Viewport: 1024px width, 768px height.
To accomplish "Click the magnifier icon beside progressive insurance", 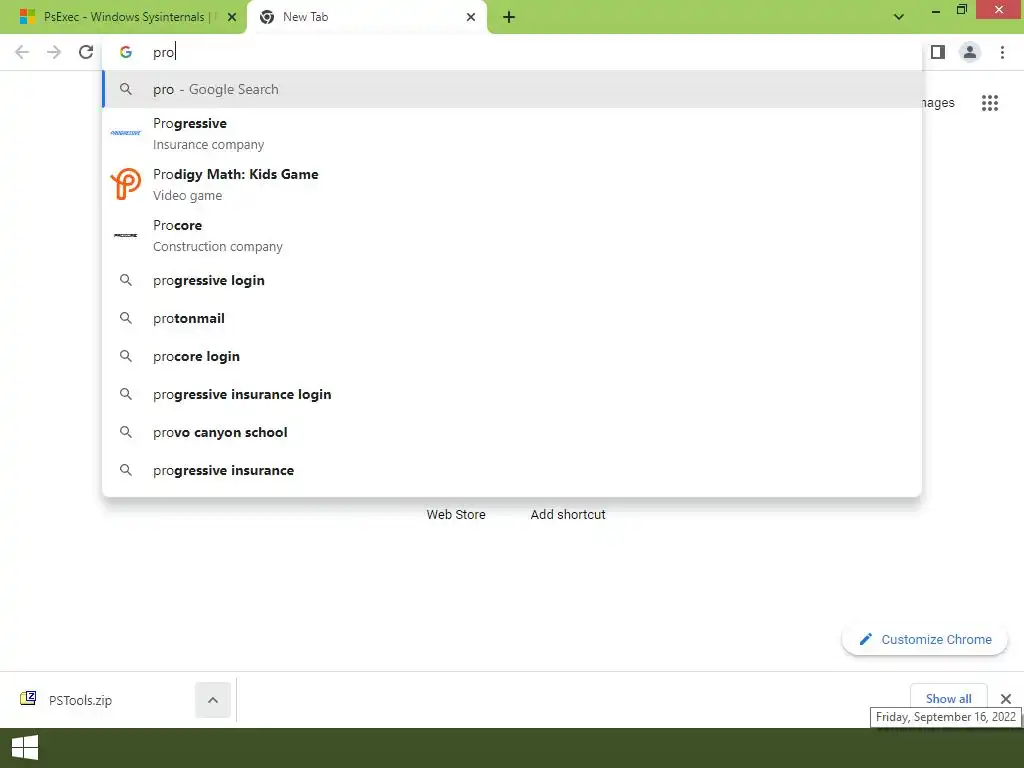I will tap(126, 470).
